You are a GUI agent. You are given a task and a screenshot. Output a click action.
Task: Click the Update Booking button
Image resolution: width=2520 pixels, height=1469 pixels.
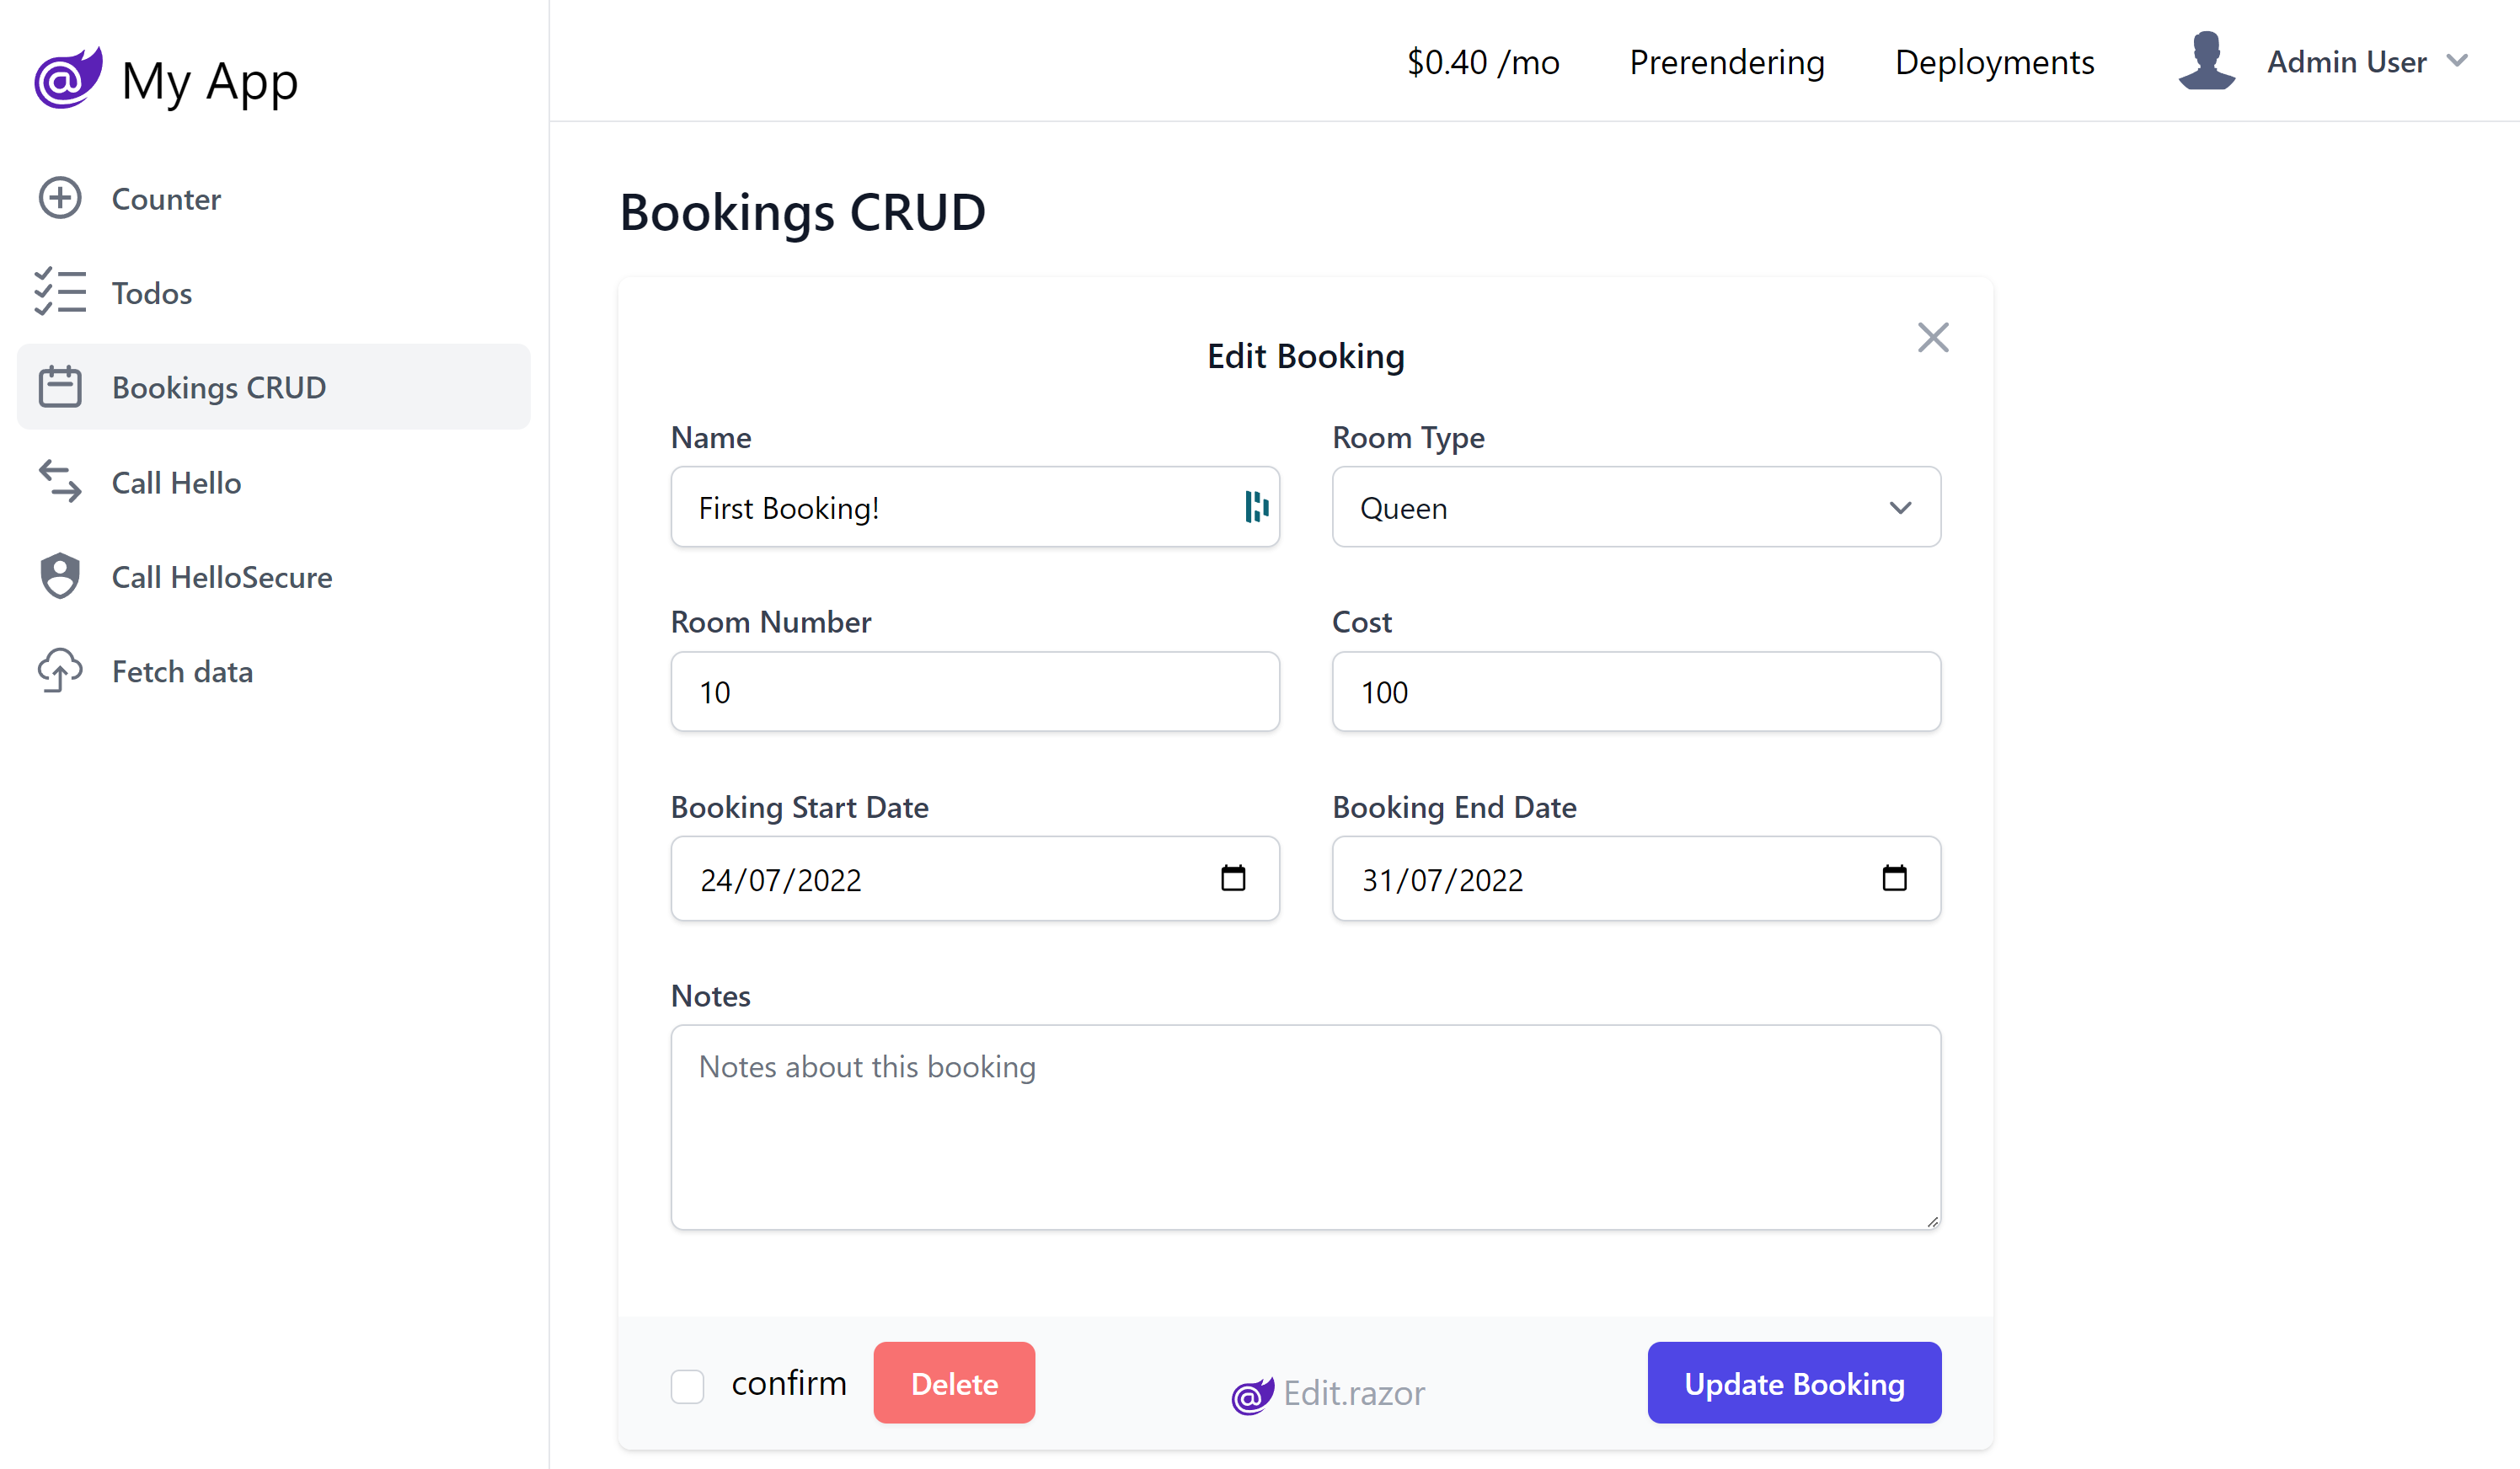point(1794,1383)
